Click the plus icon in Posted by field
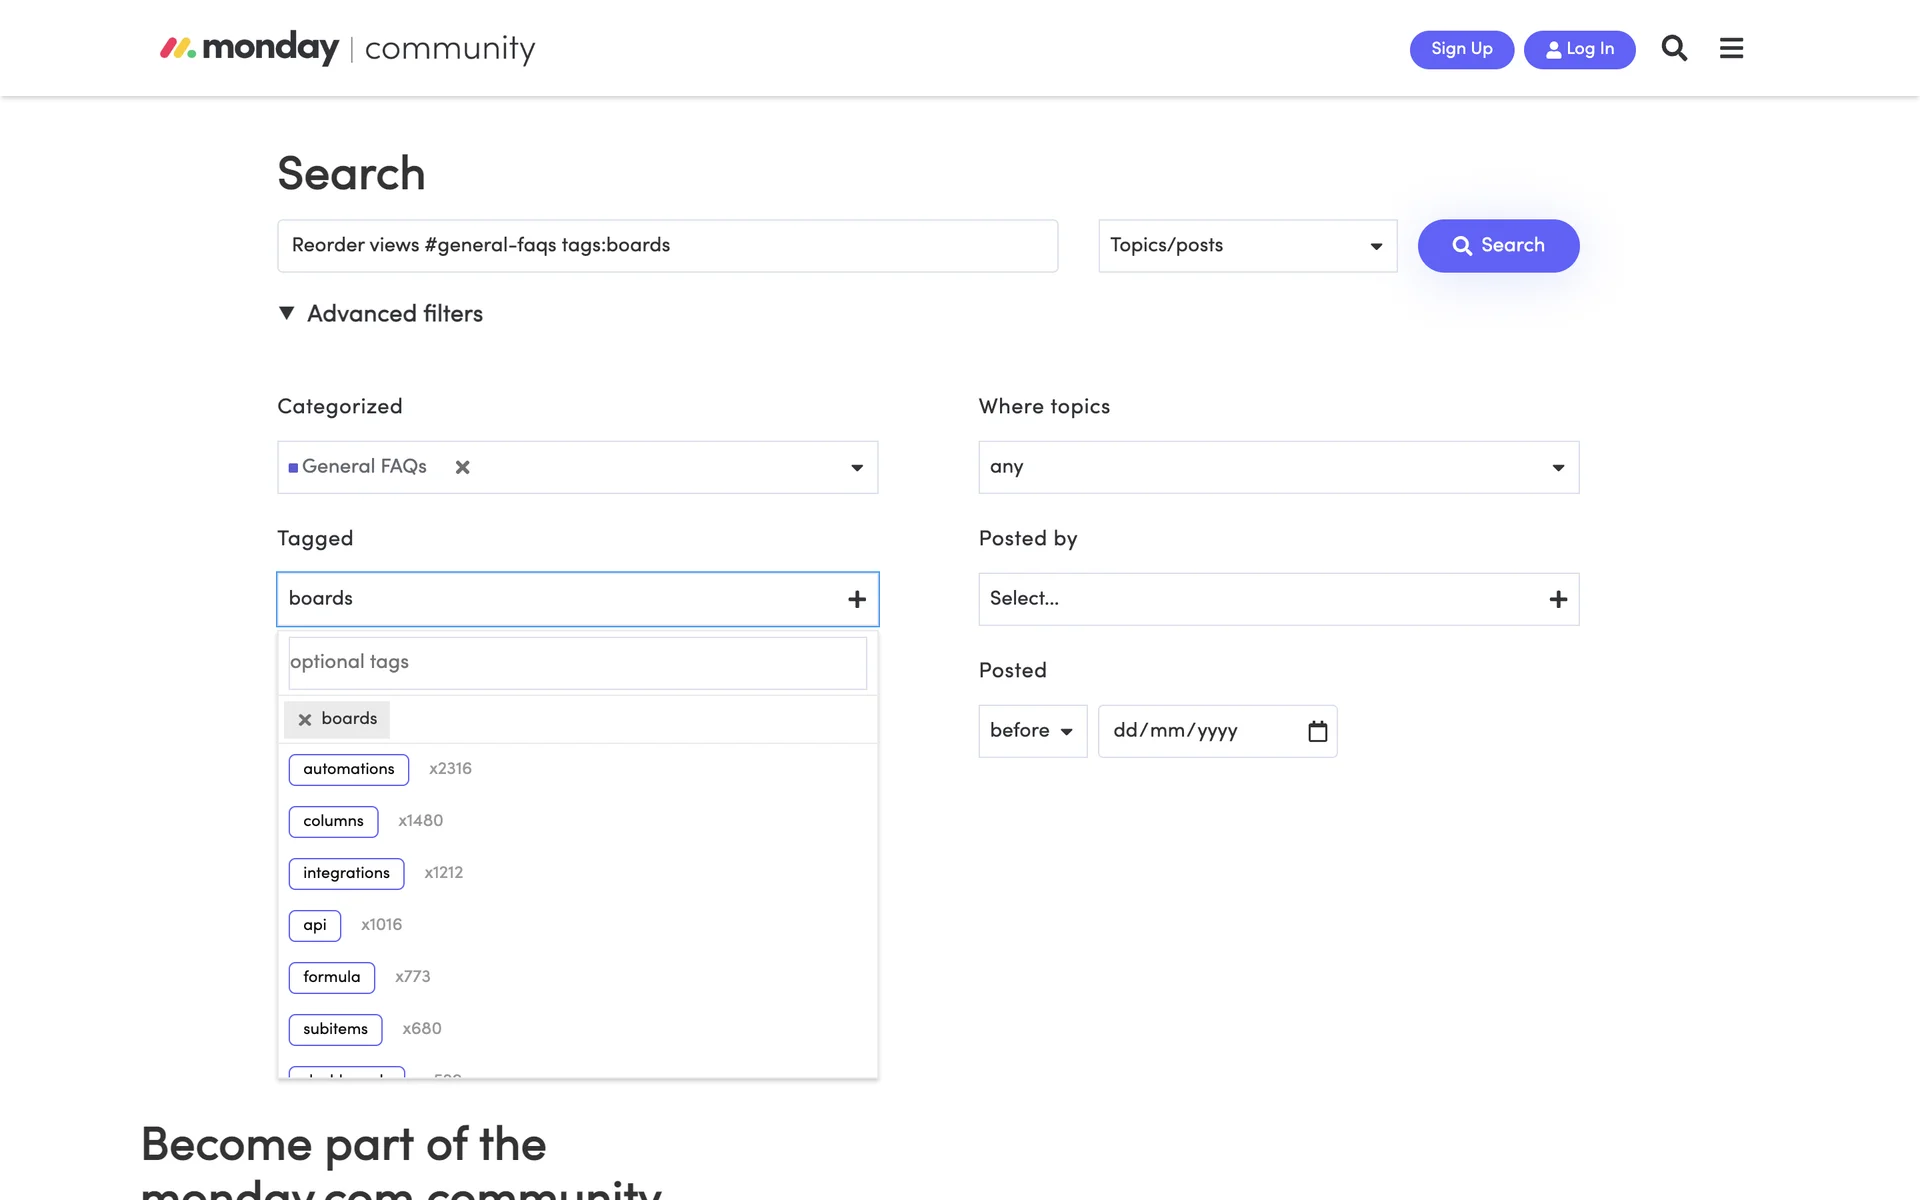The width and height of the screenshot is (1920, 1200). click(x=1557, y=599)
